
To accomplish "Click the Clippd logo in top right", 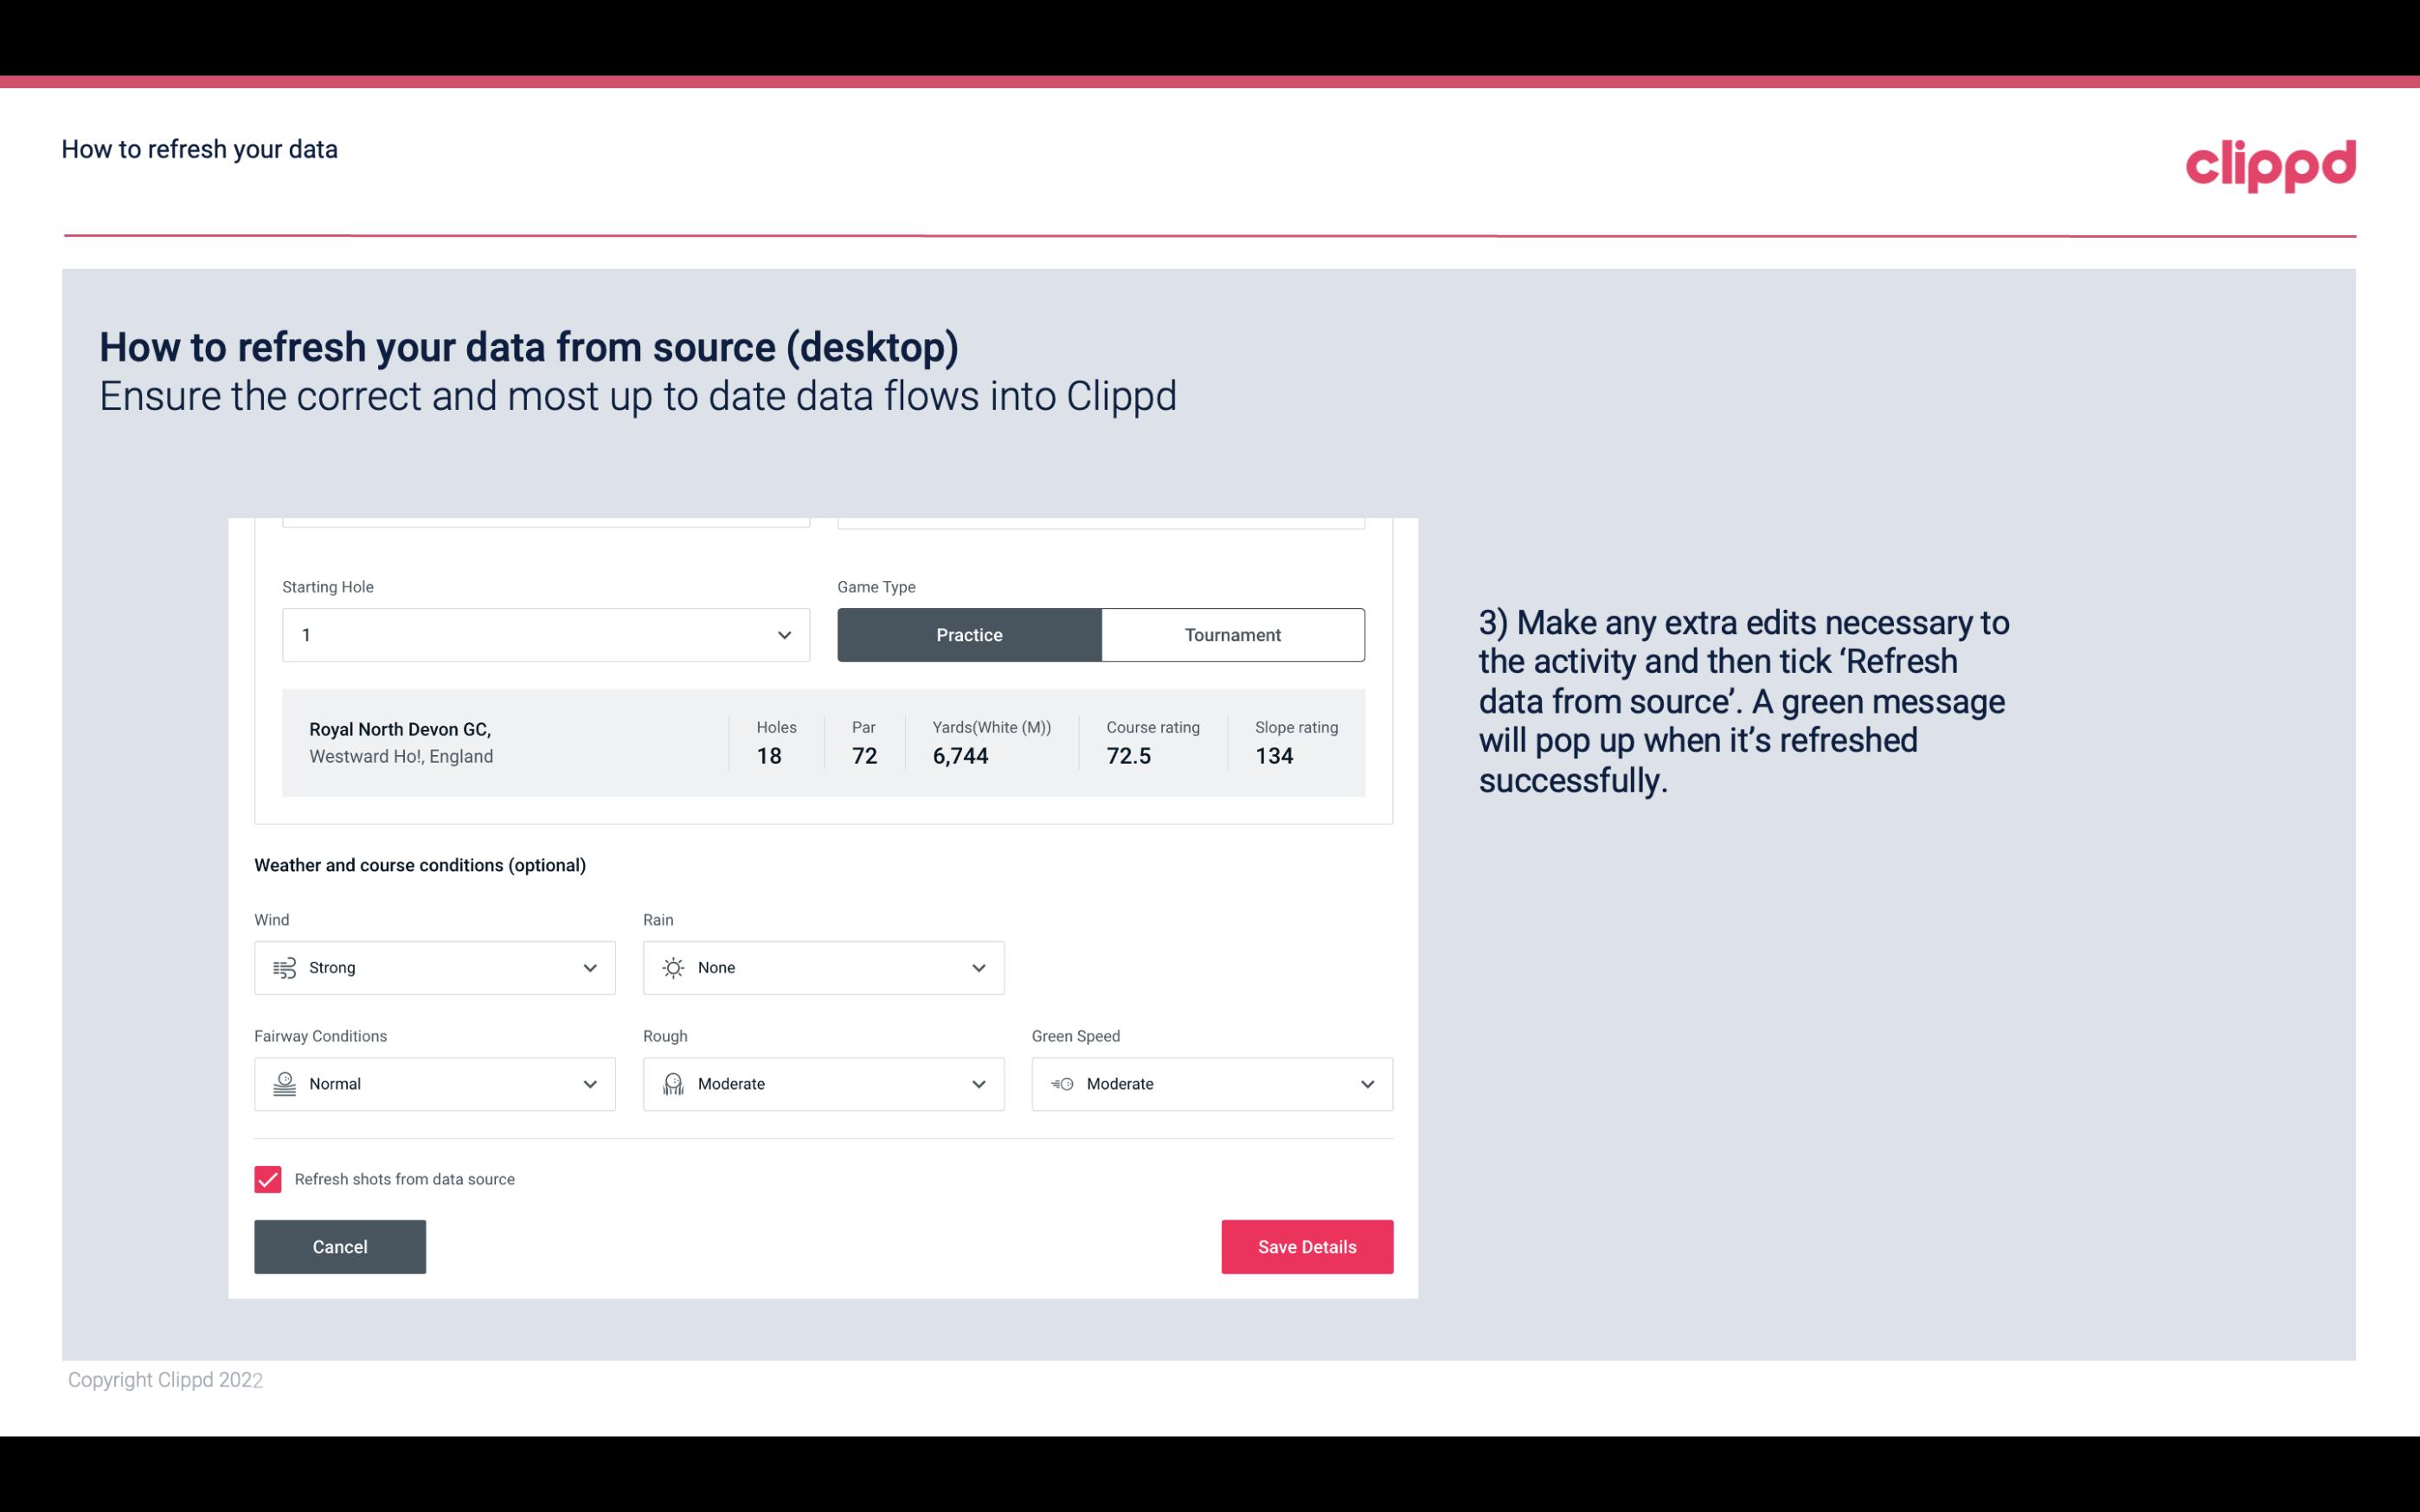I will pos(2272,160).
